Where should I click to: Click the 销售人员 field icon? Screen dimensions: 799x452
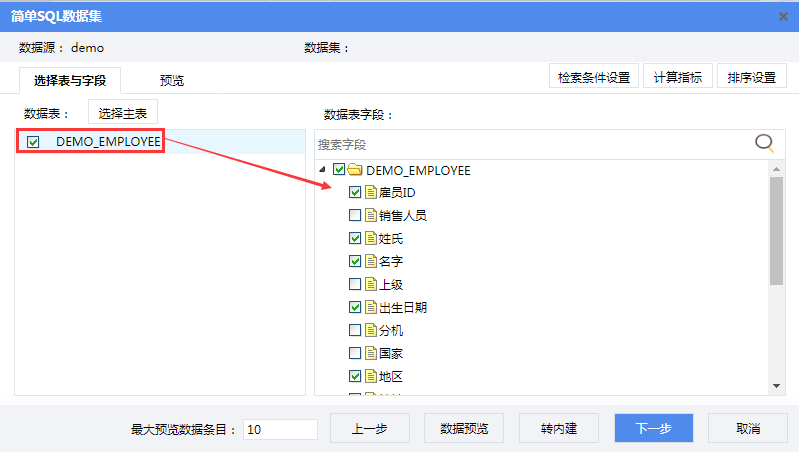coord(371,216)
